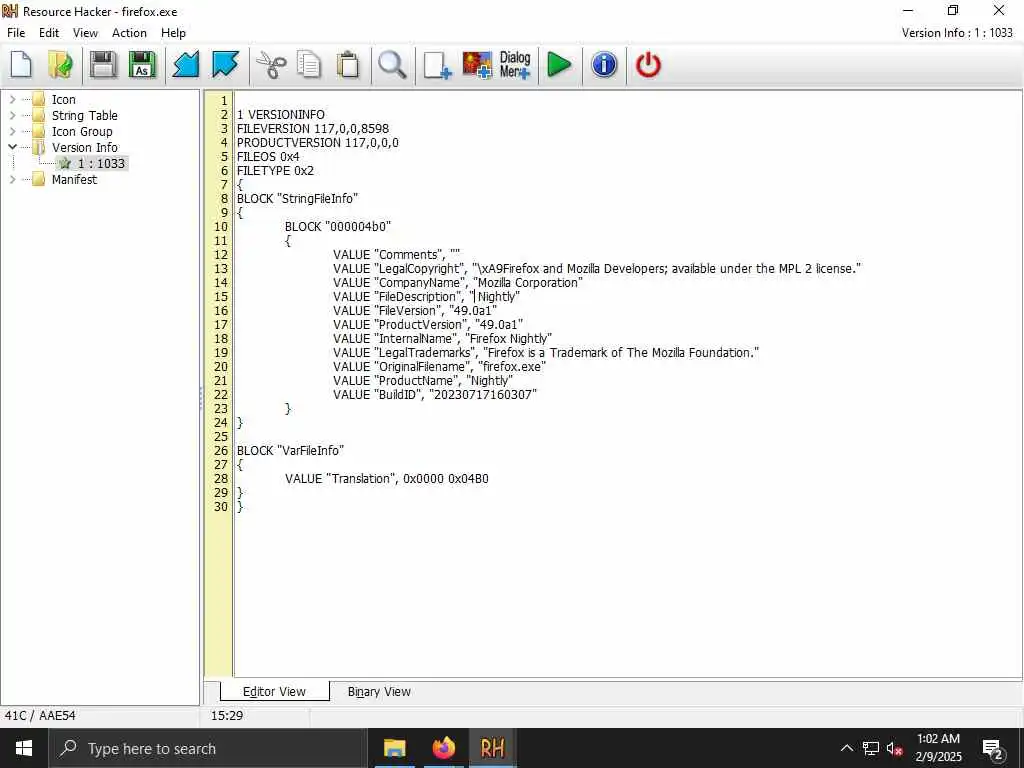This screenshot has width=1024, height=768.
Task: Click the PRODUCTVERSION 117,0,0,0 line
Action: click(x=317, y=142)
